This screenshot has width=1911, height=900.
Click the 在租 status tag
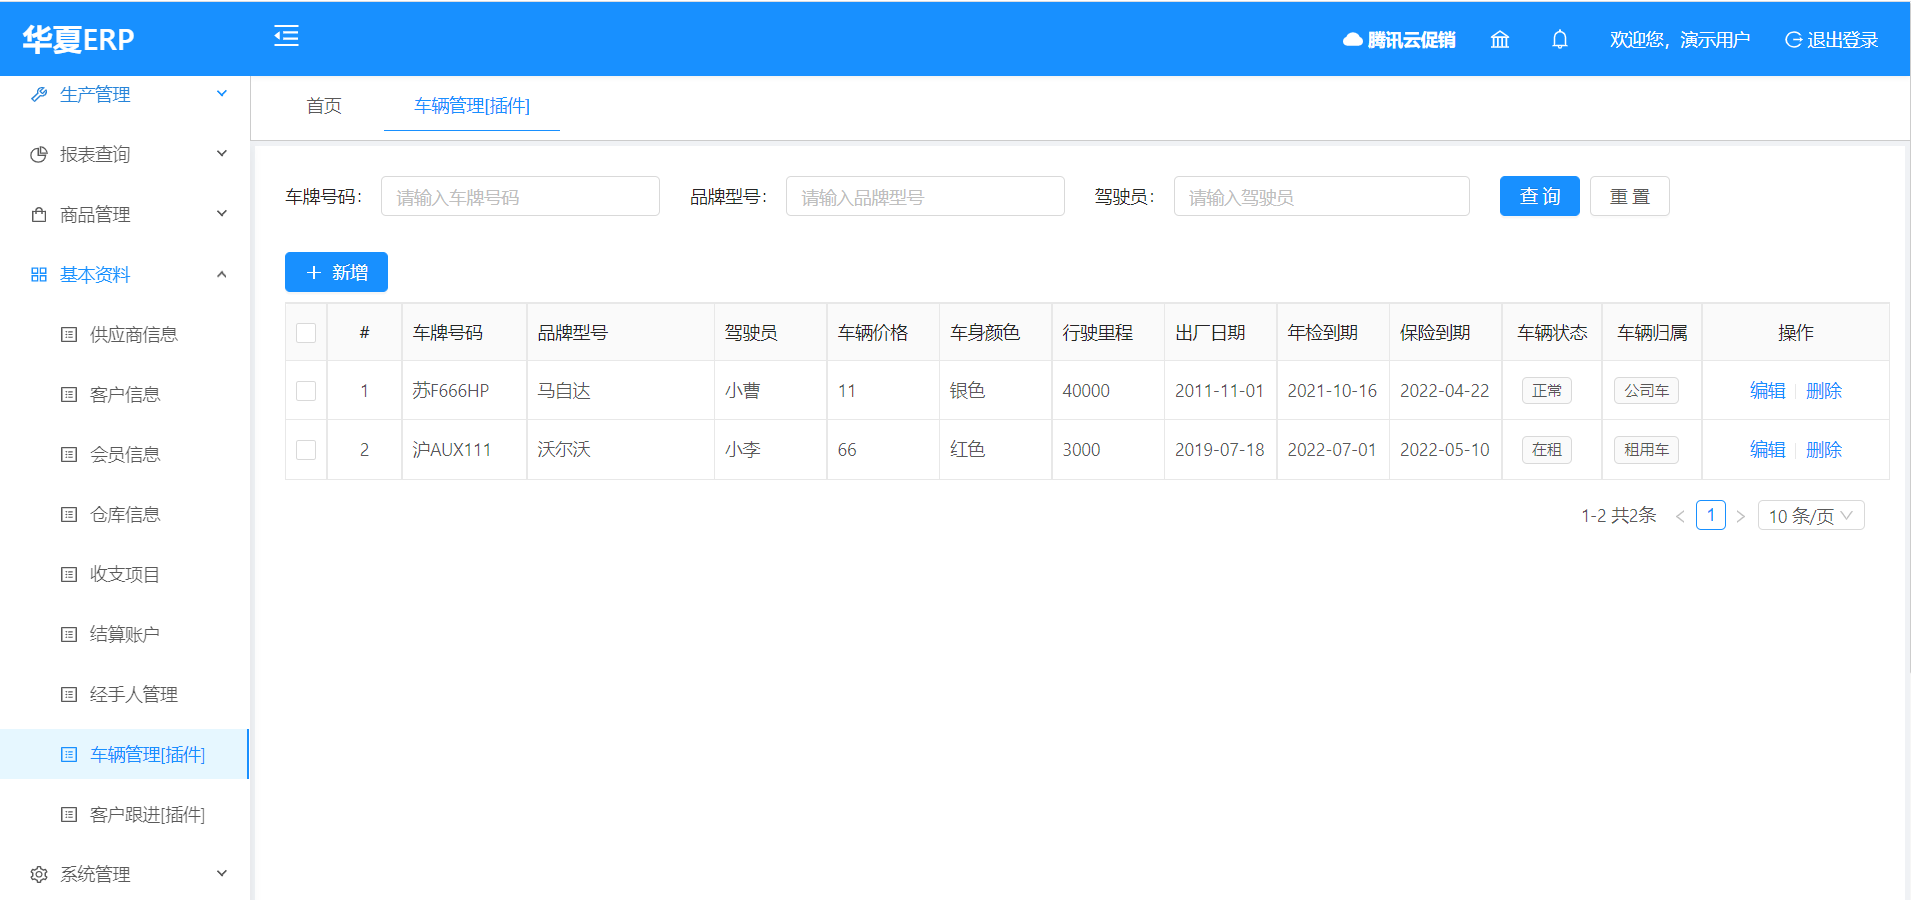[1547, 450]
